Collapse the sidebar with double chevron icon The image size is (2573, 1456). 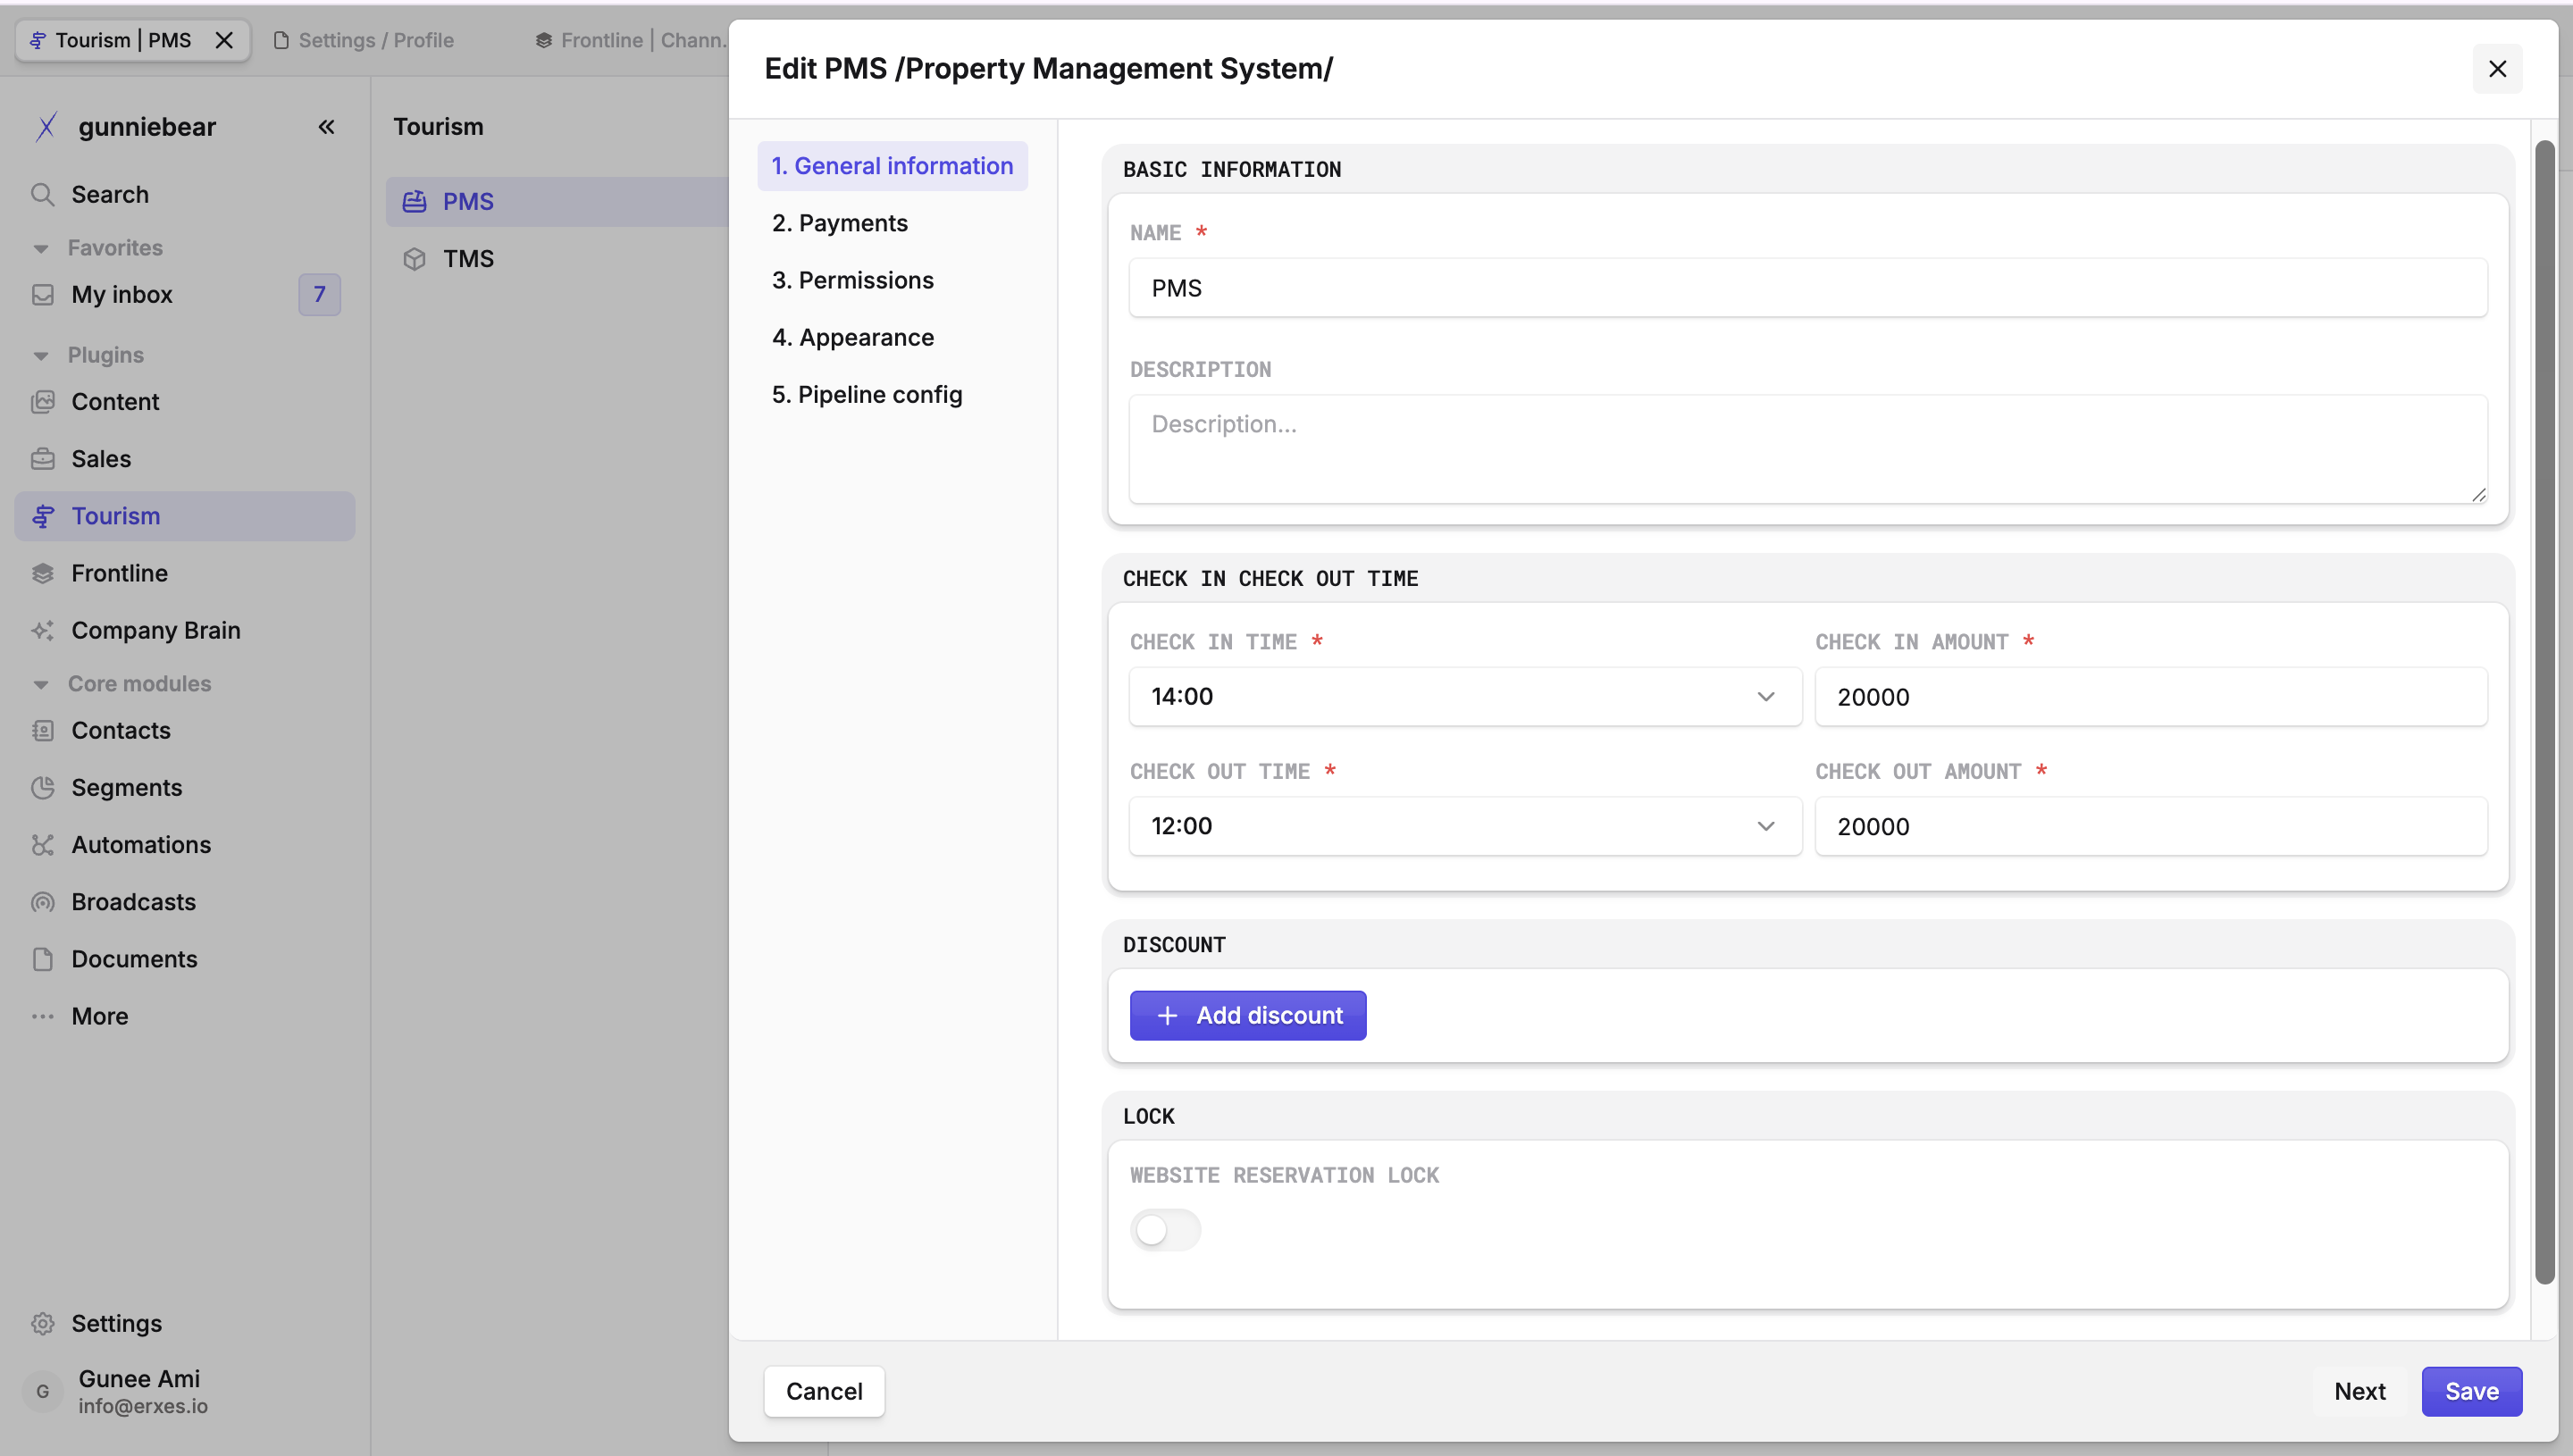point(326,127)
